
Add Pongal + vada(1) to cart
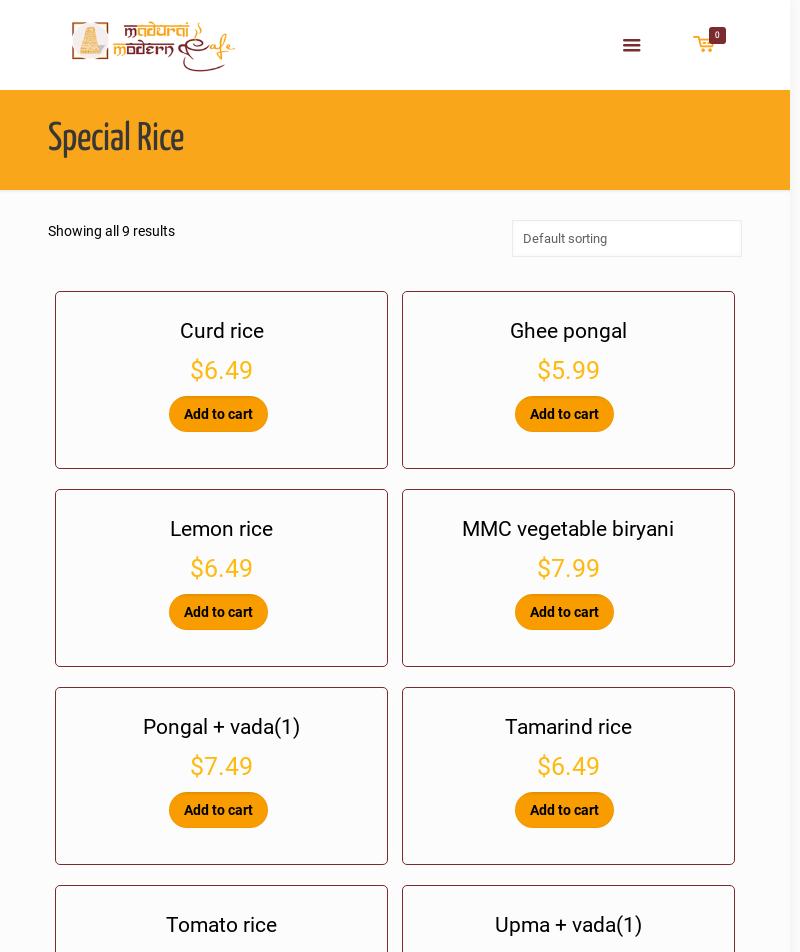pyautogui.click(x=218, y=810)
